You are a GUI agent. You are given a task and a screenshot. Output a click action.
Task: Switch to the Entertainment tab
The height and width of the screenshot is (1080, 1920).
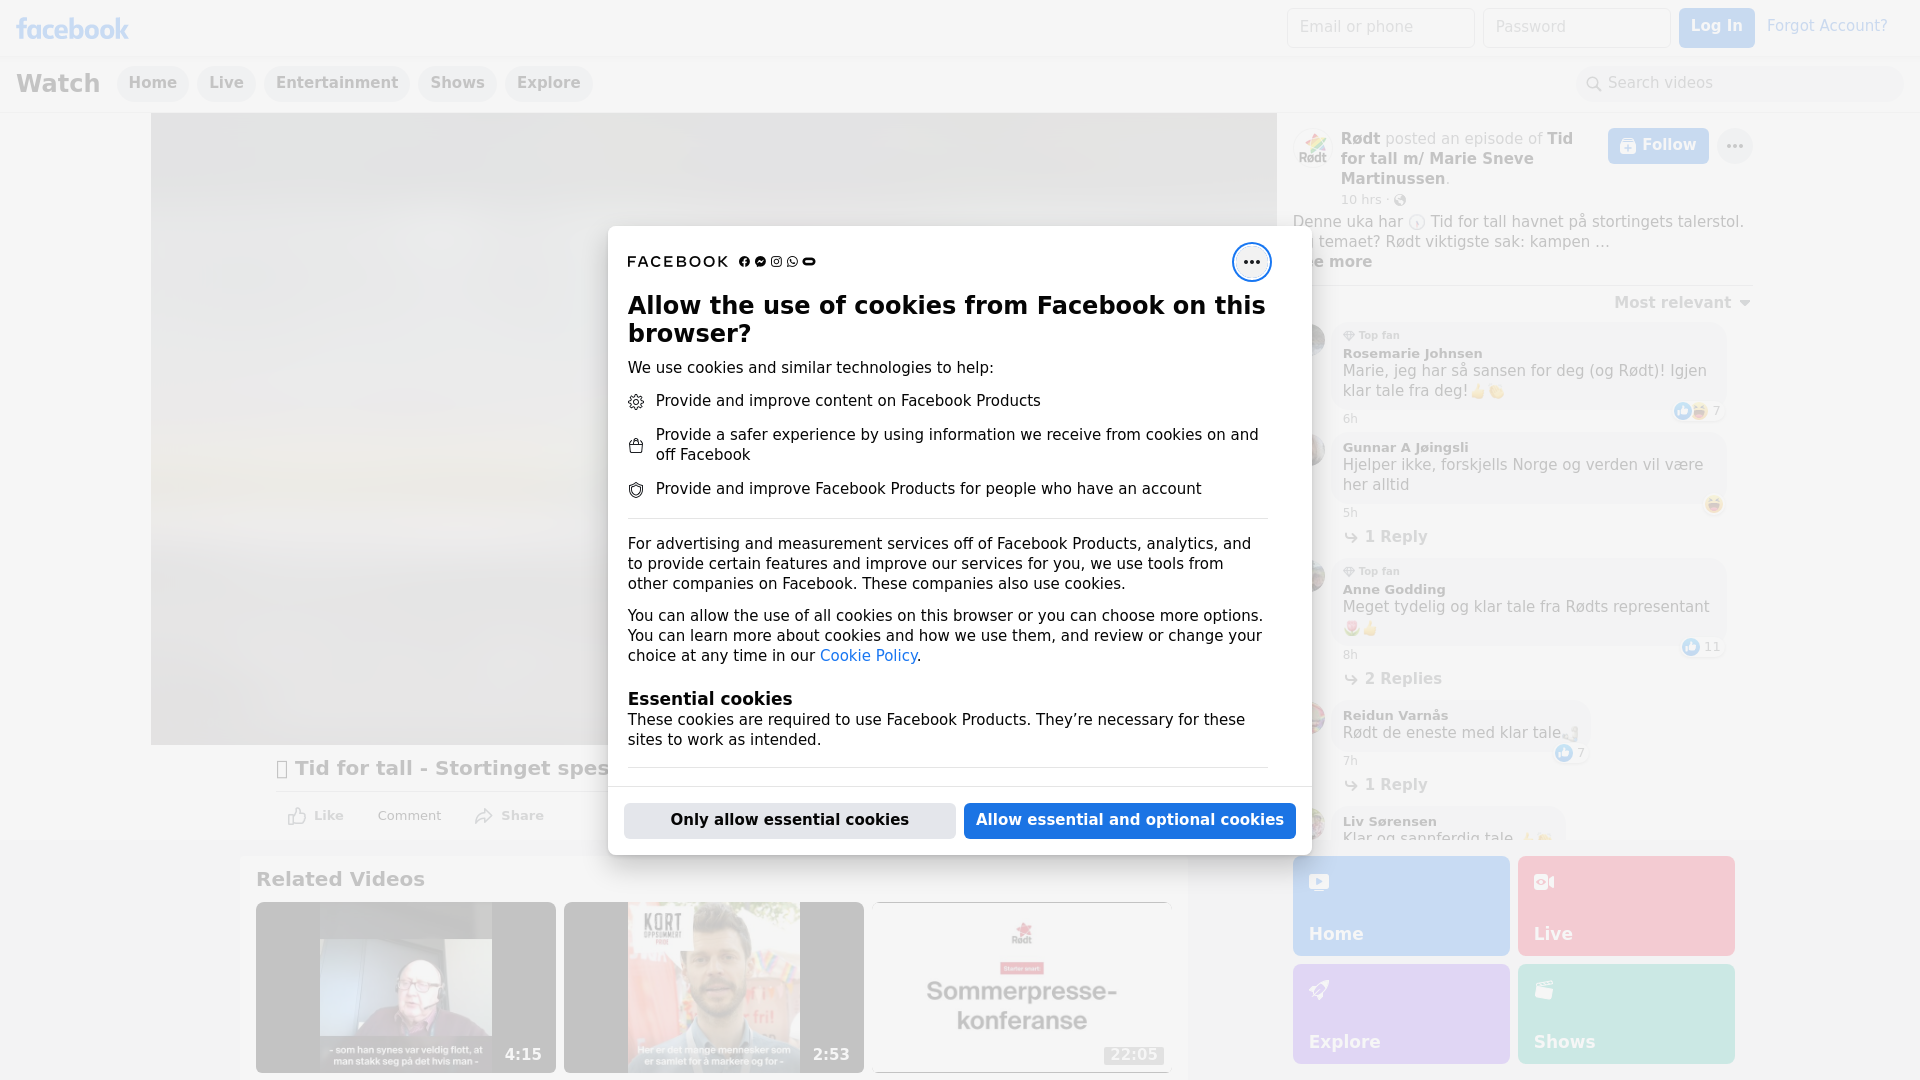click(336, 83)
